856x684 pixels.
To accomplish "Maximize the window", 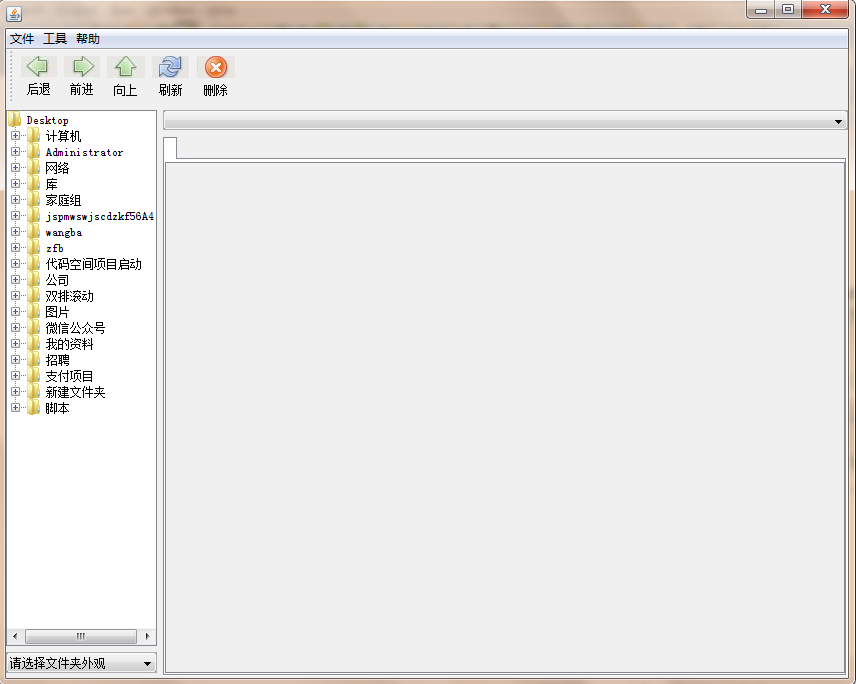I will [x=788, y=9].
